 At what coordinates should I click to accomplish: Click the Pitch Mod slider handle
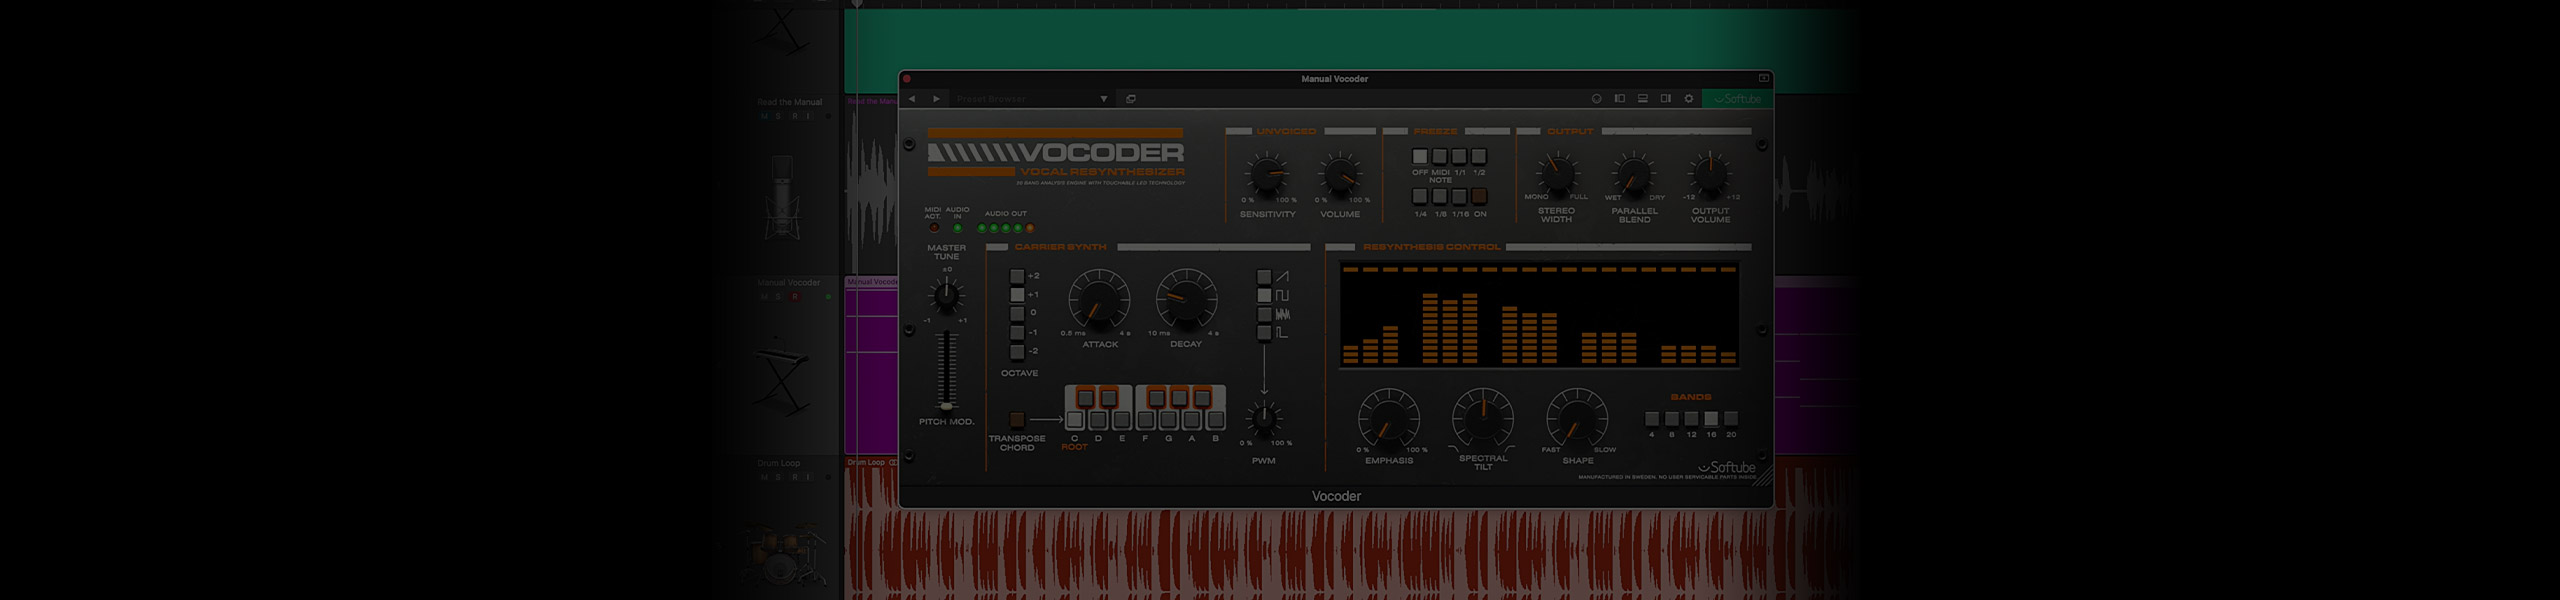tap(946, 405)
